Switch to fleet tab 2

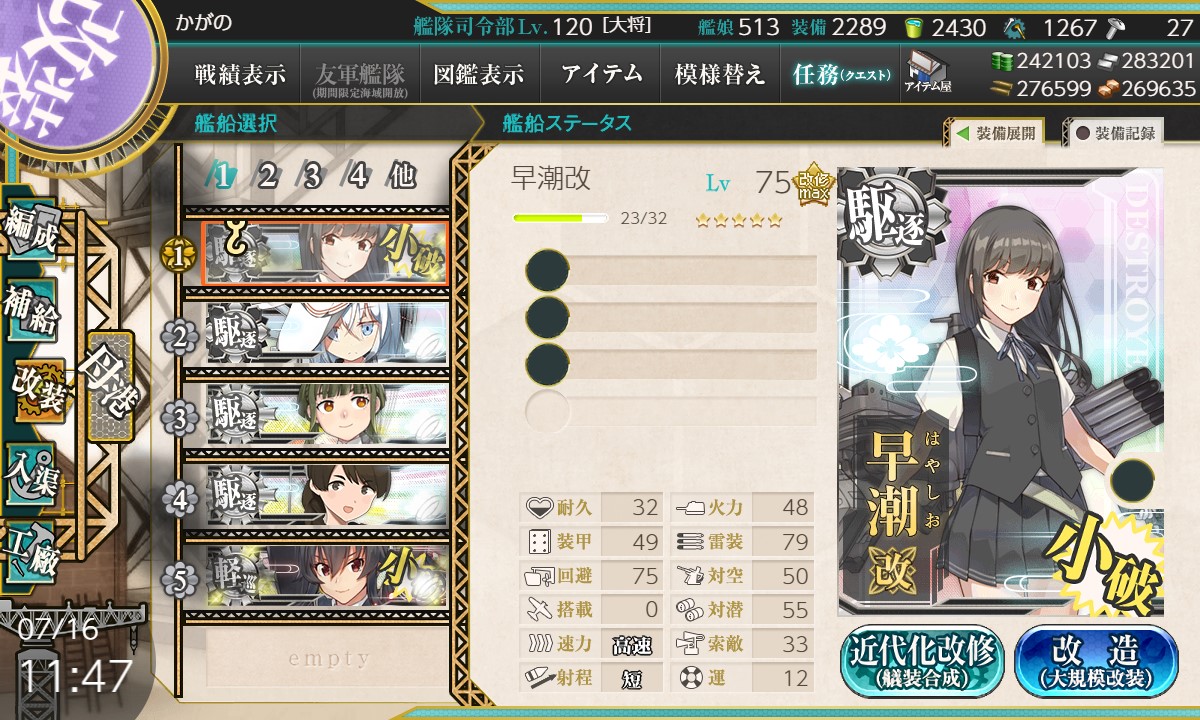point(267,177)
